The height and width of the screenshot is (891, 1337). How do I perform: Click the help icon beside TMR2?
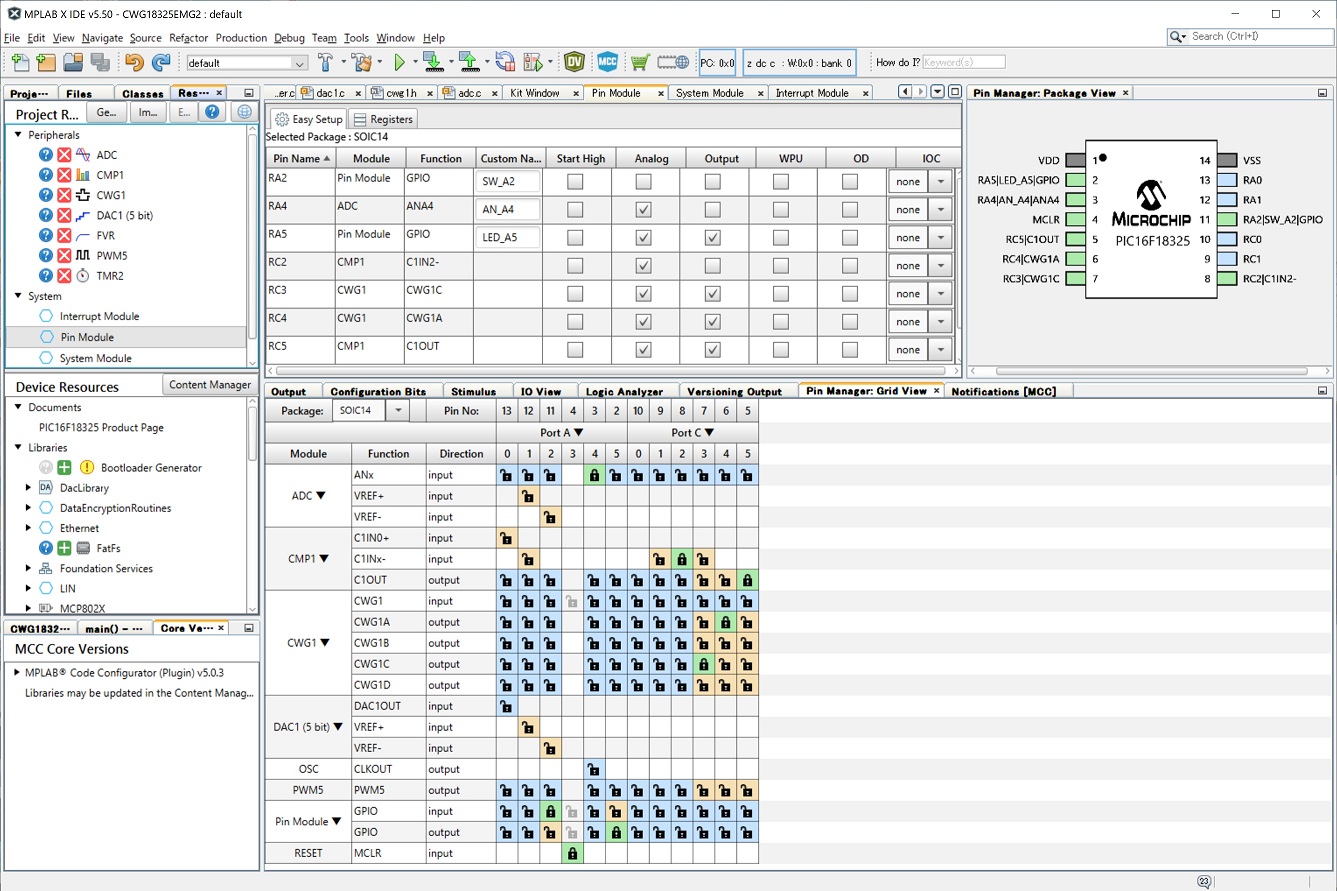click(x=46, y=275)
